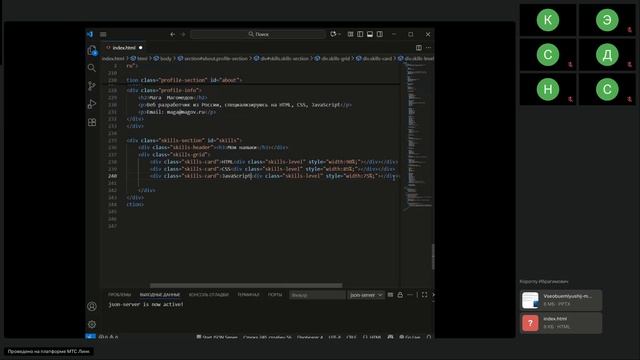Show errors and warnings count
This screenshot has height=360, width=640.
point(109,337)
